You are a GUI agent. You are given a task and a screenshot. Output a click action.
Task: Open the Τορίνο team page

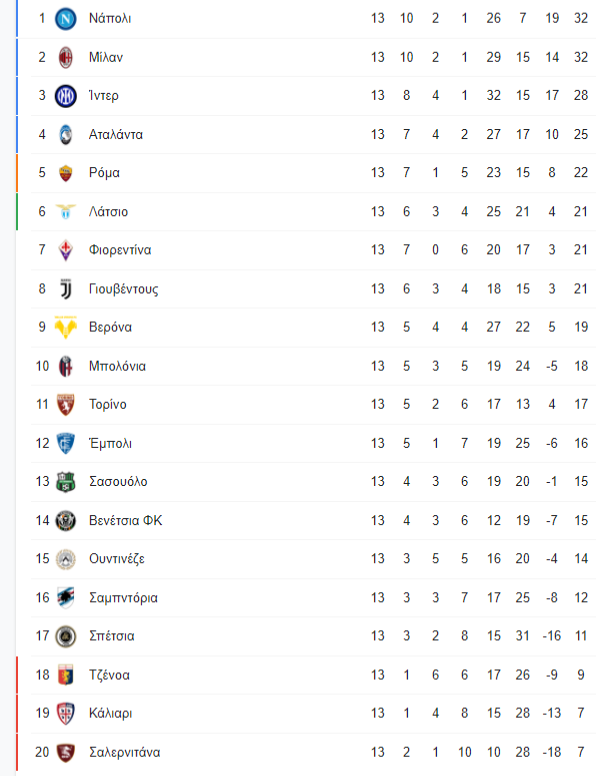[107, 405]
